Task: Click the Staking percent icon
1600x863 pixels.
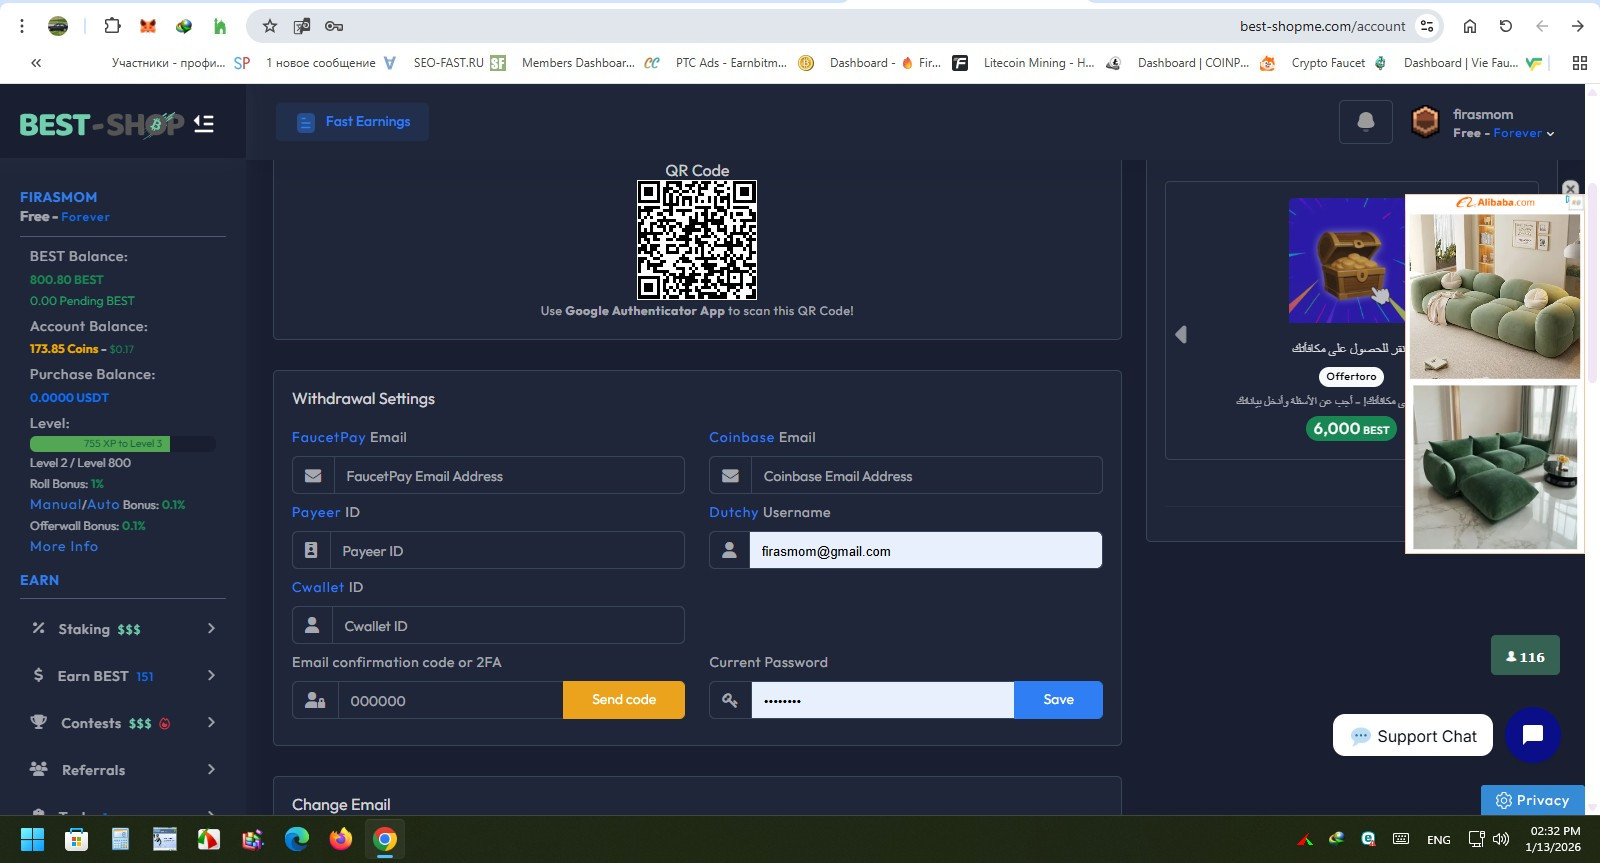Action: coord(38,628)
